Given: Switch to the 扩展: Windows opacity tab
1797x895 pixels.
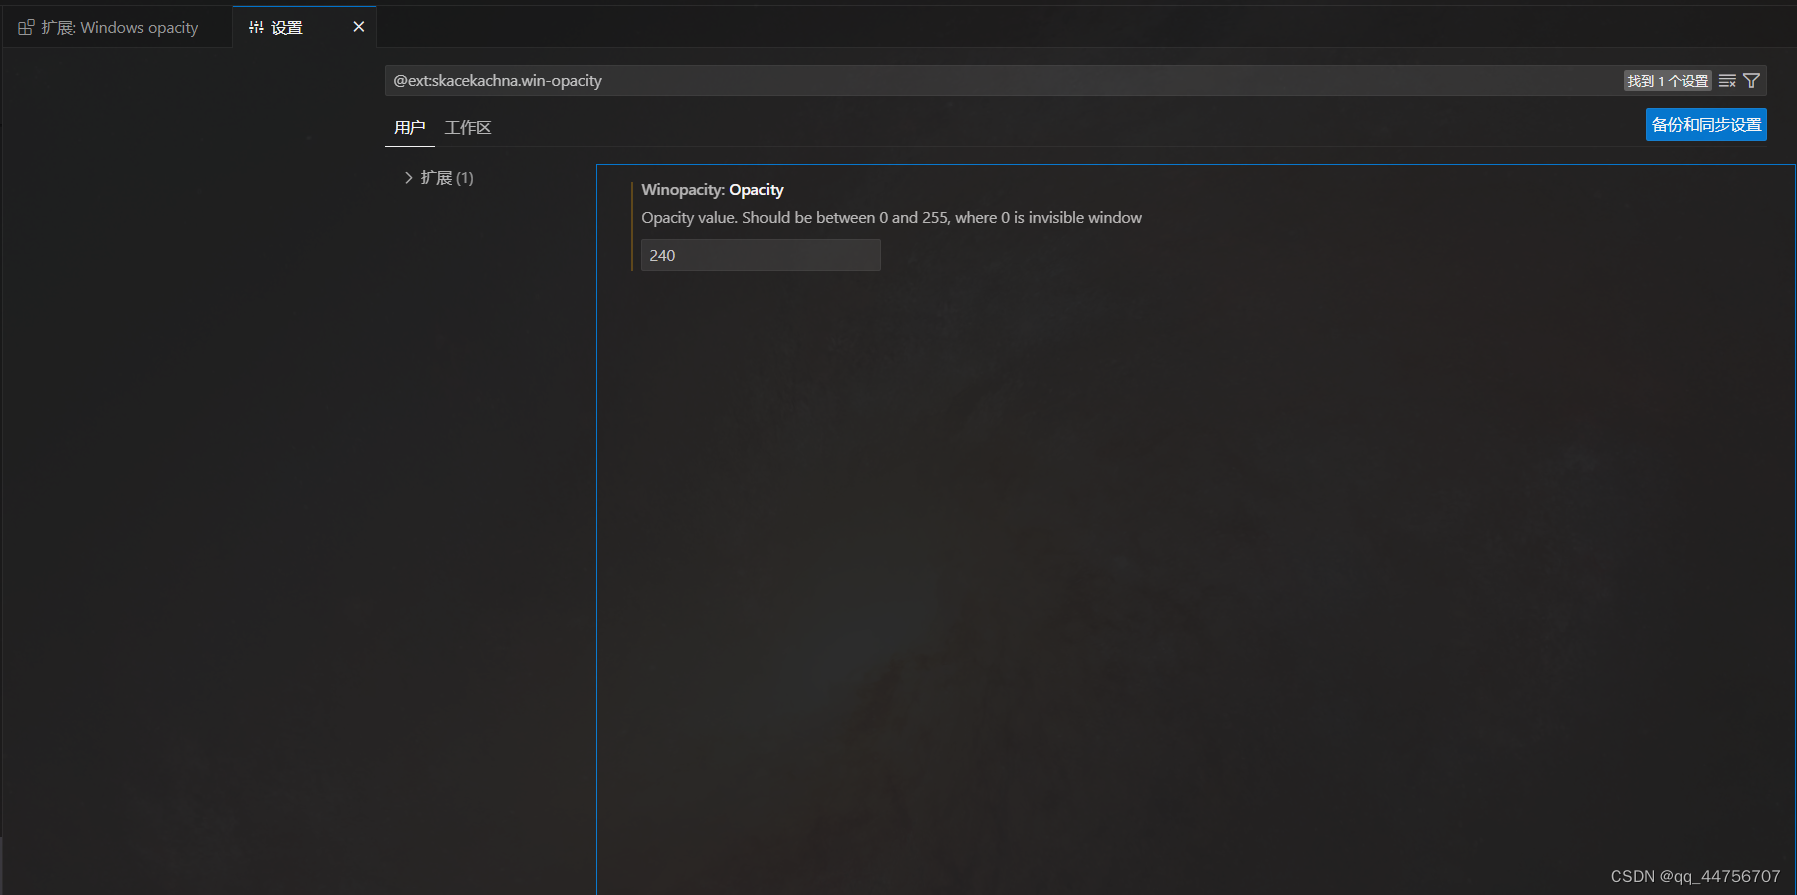Looking at the screenshot, I should tap(118, 27).
